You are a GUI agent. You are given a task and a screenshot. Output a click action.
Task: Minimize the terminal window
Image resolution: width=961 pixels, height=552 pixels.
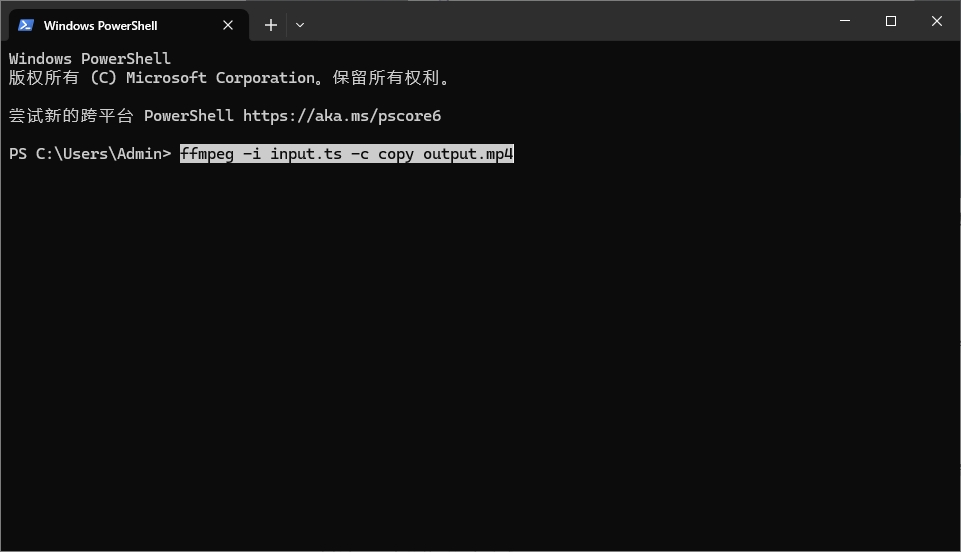tap(845, 21)
